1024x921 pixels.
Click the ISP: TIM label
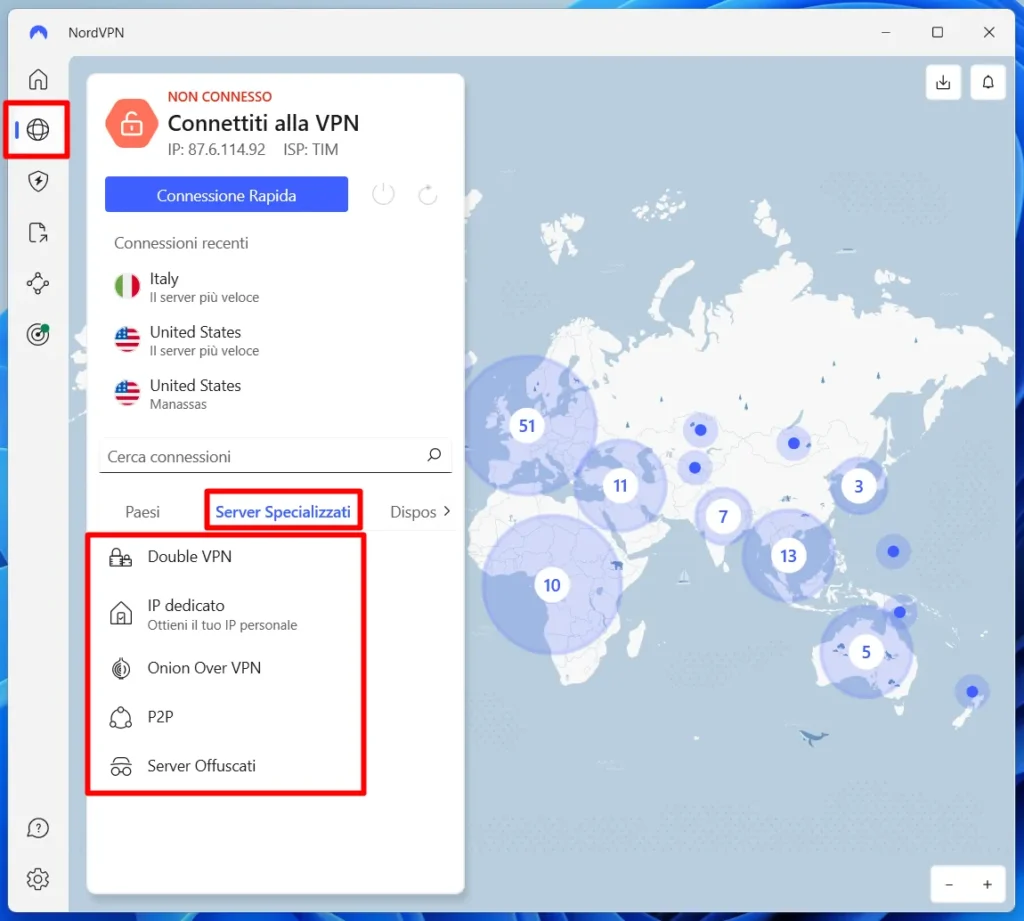click(x=310, y=150)
